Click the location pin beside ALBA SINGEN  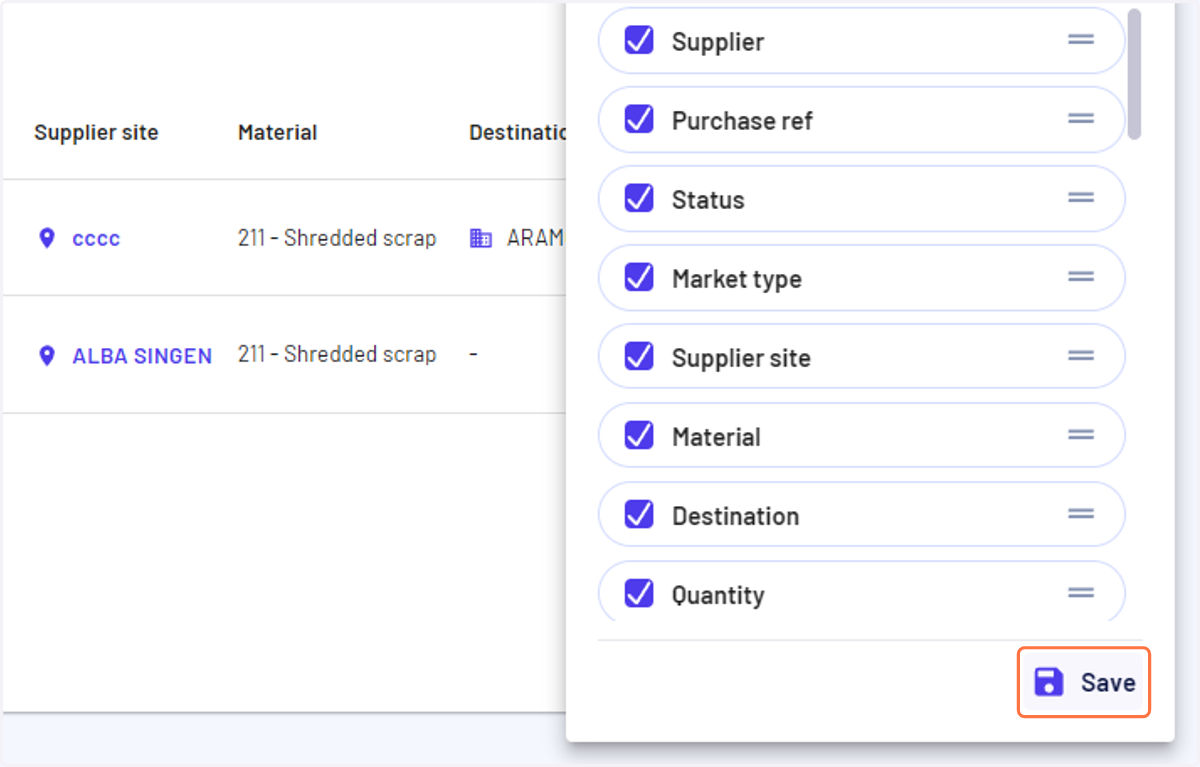pos(46,355)
